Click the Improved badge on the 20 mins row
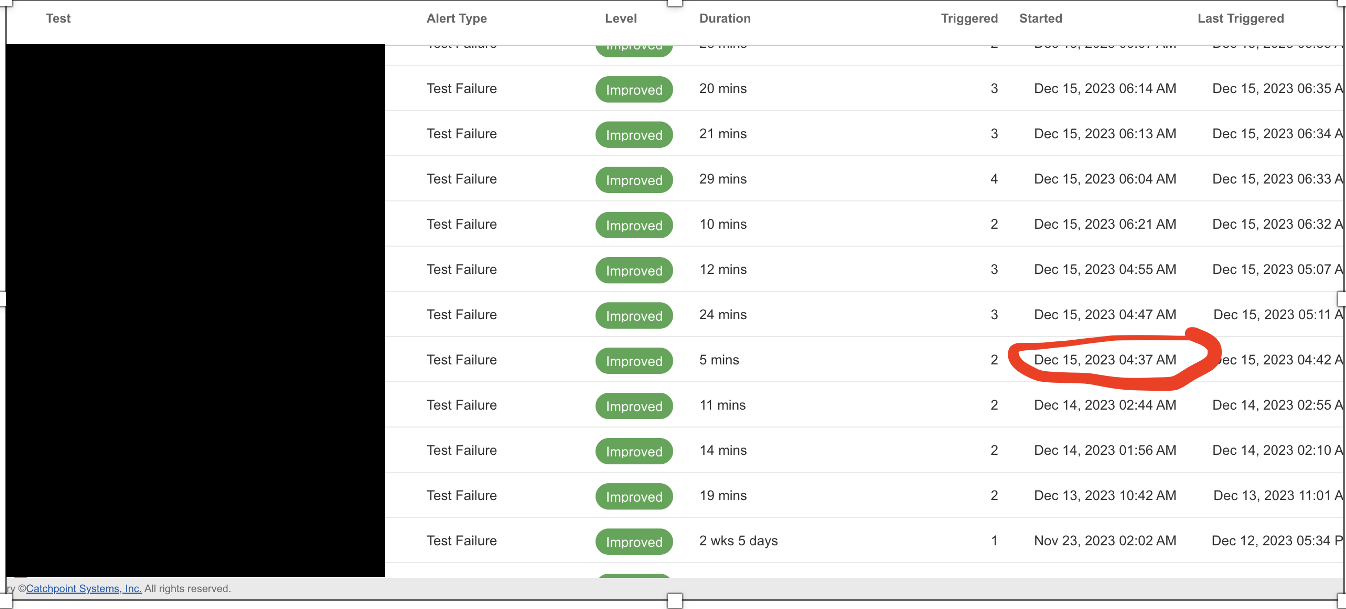Screen dimensions: 1346x609 click(634, 89)
